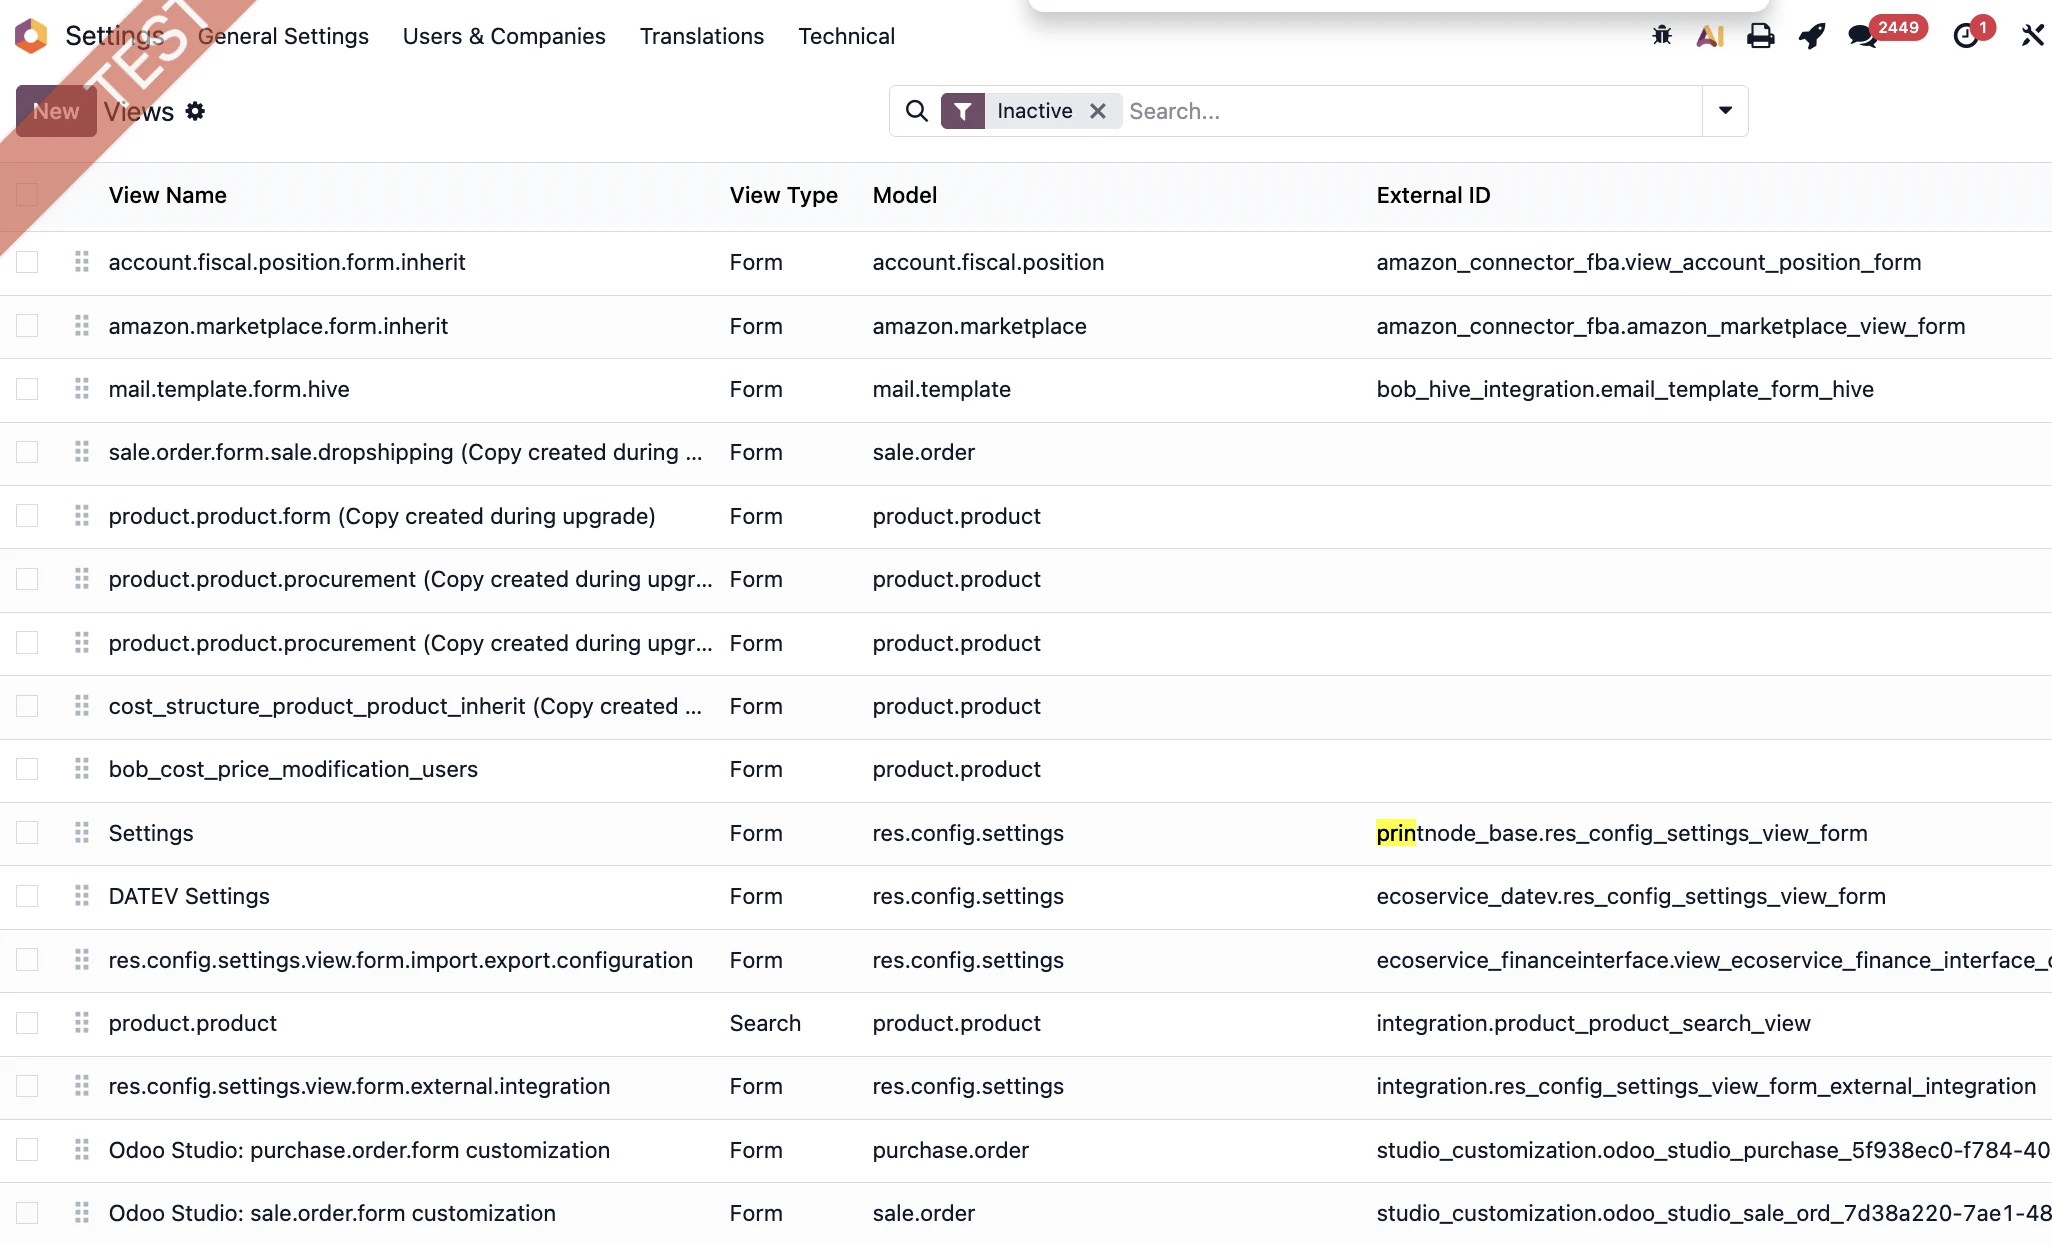The height and width of the screenshot is (1246, 2052).
Task: Click the filter funnel icon on Inactive facet
Action: tap(963, 111)
